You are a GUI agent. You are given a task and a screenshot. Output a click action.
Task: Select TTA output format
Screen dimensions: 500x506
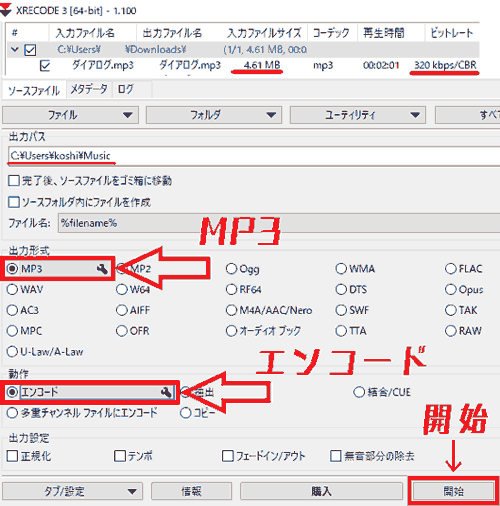tap(341, 331)
